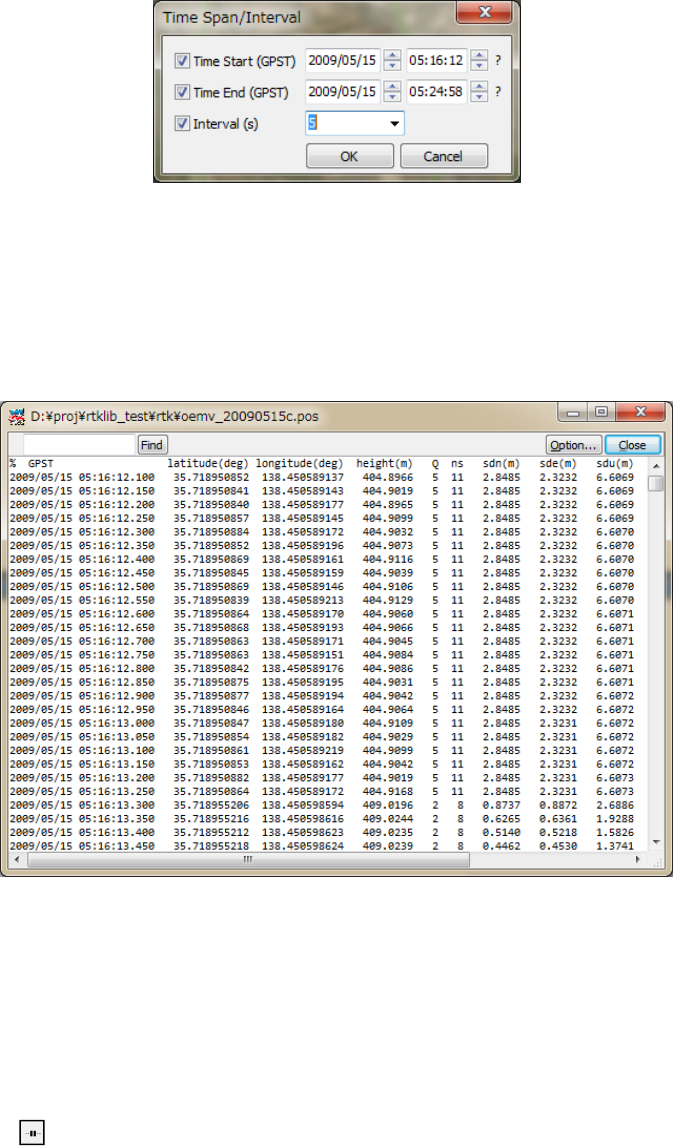Screen dimensions: 673x1146
Task: Toggle the Time End (GPST) checkbox
Action: point(183,92)
